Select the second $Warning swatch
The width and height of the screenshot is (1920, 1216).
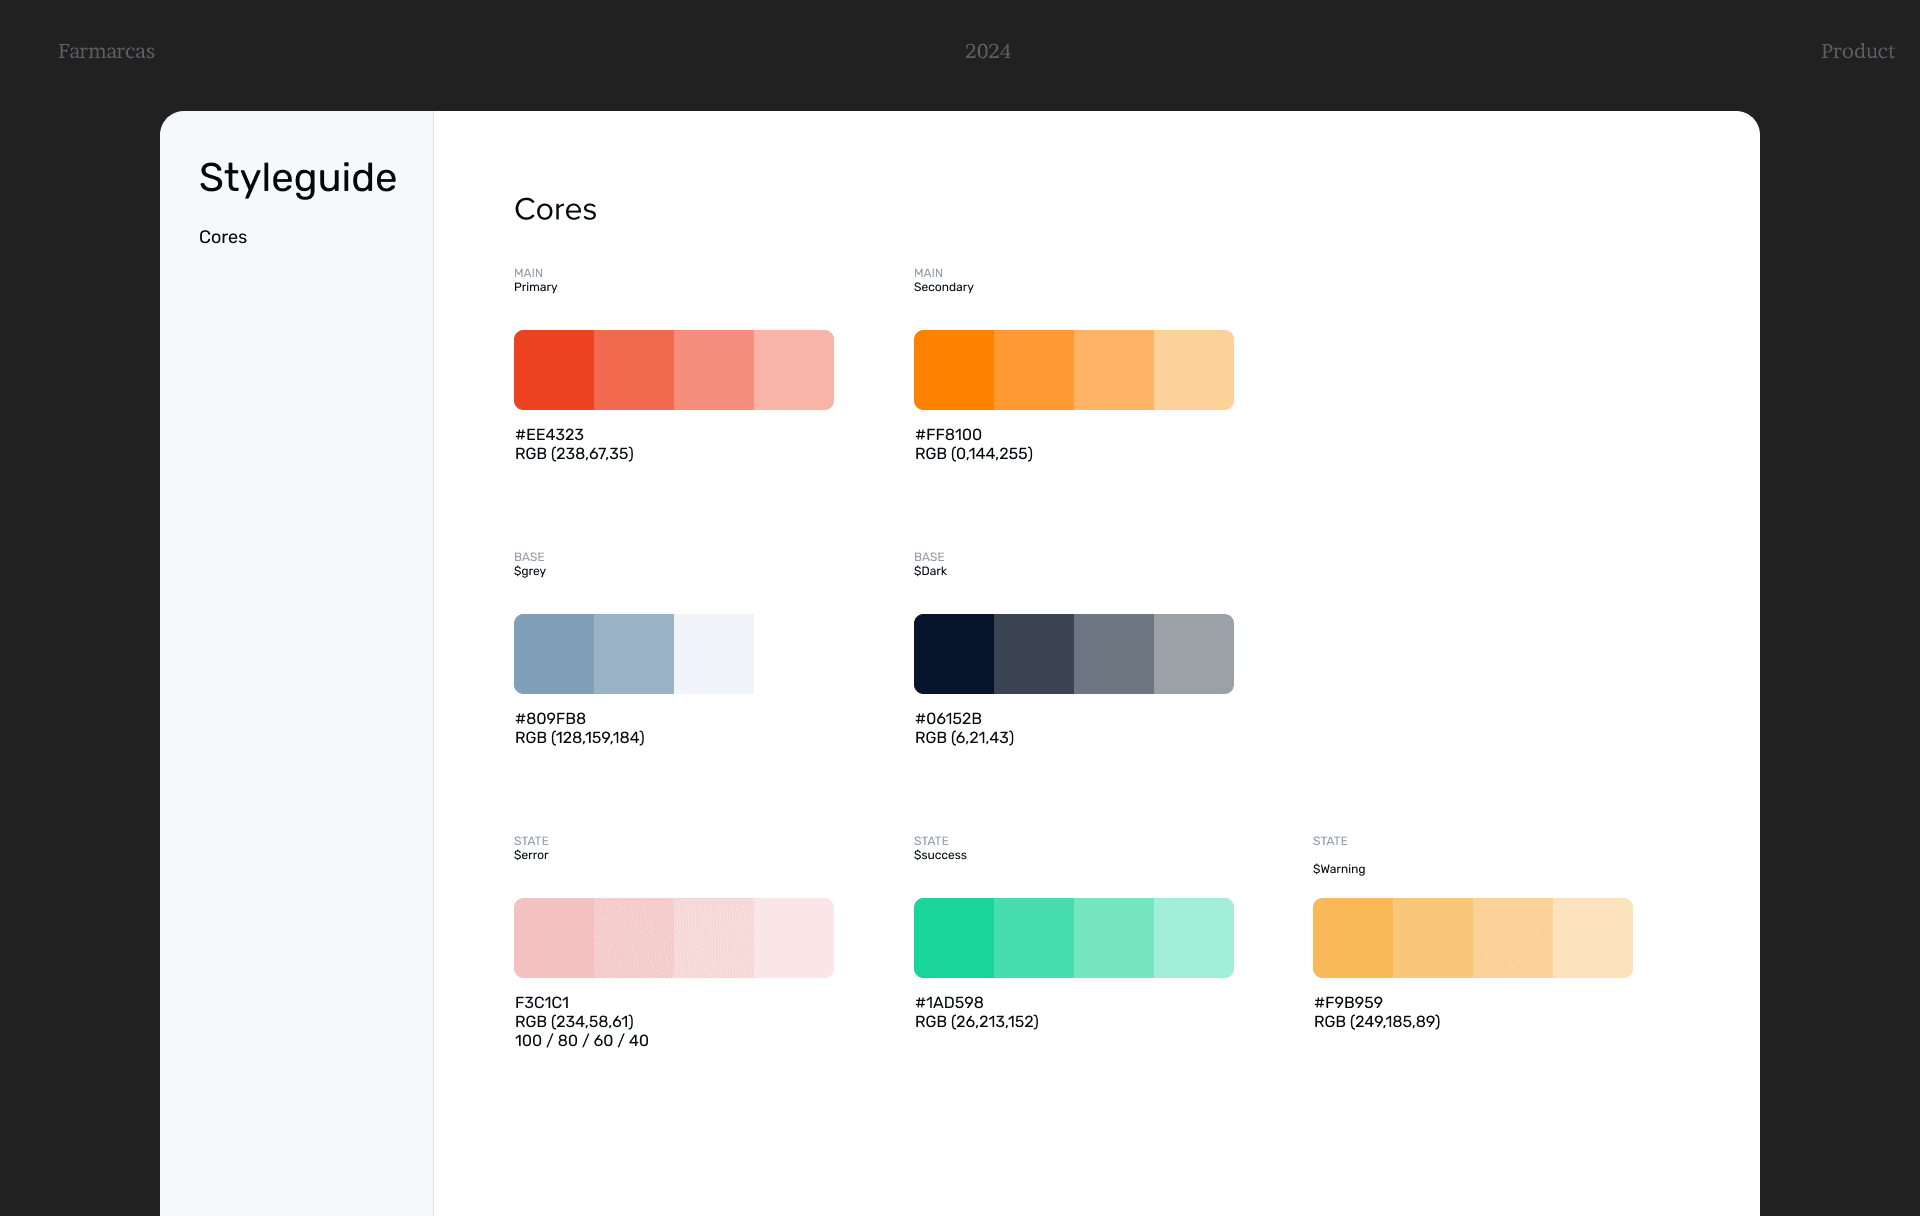[1433, 938]
